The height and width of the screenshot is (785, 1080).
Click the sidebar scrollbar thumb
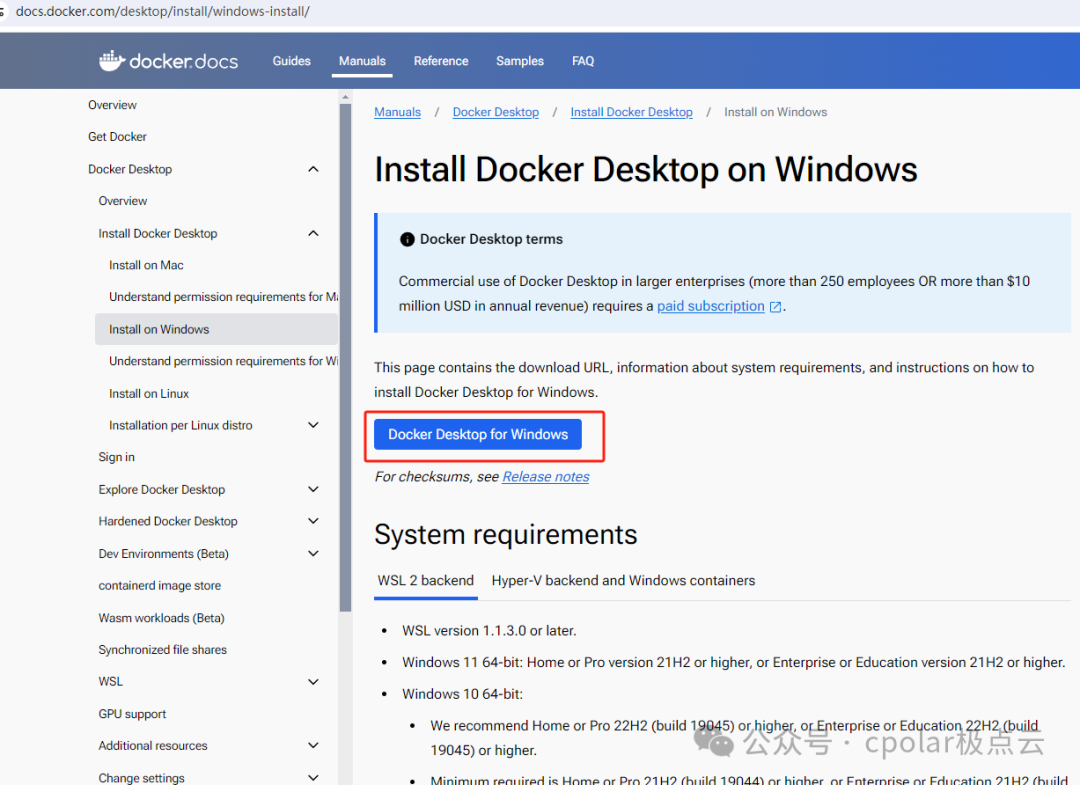point(345,357)
